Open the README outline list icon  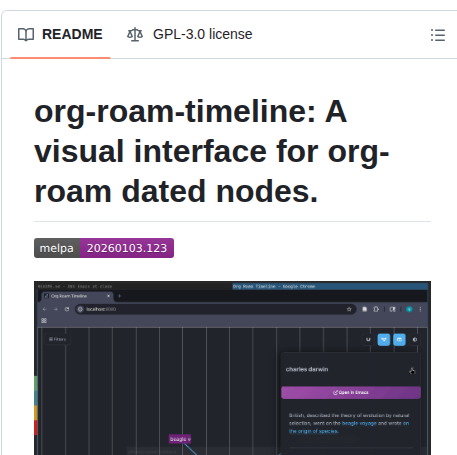(438, 35)
